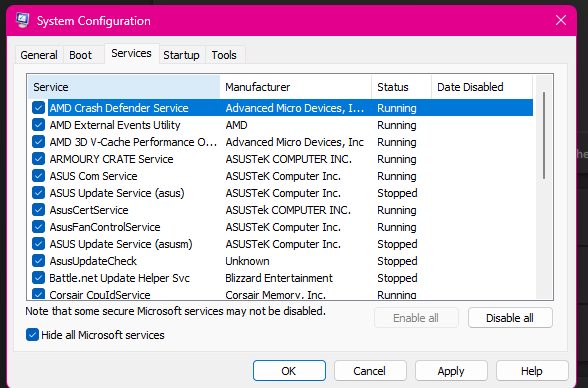The height and width of the screenshot is (388, 588).
Task: Select ASUS Update Service (asus) name
Action: coord(117,193)
